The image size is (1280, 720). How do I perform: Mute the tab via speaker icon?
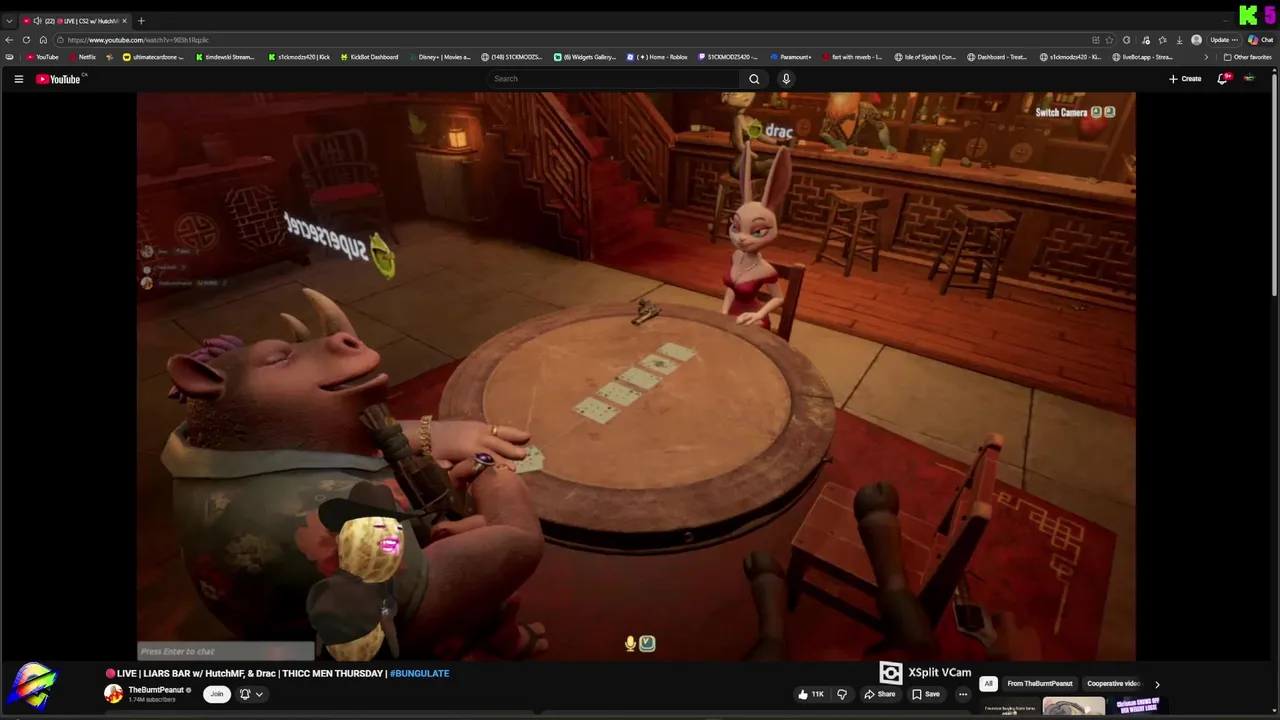37,21
